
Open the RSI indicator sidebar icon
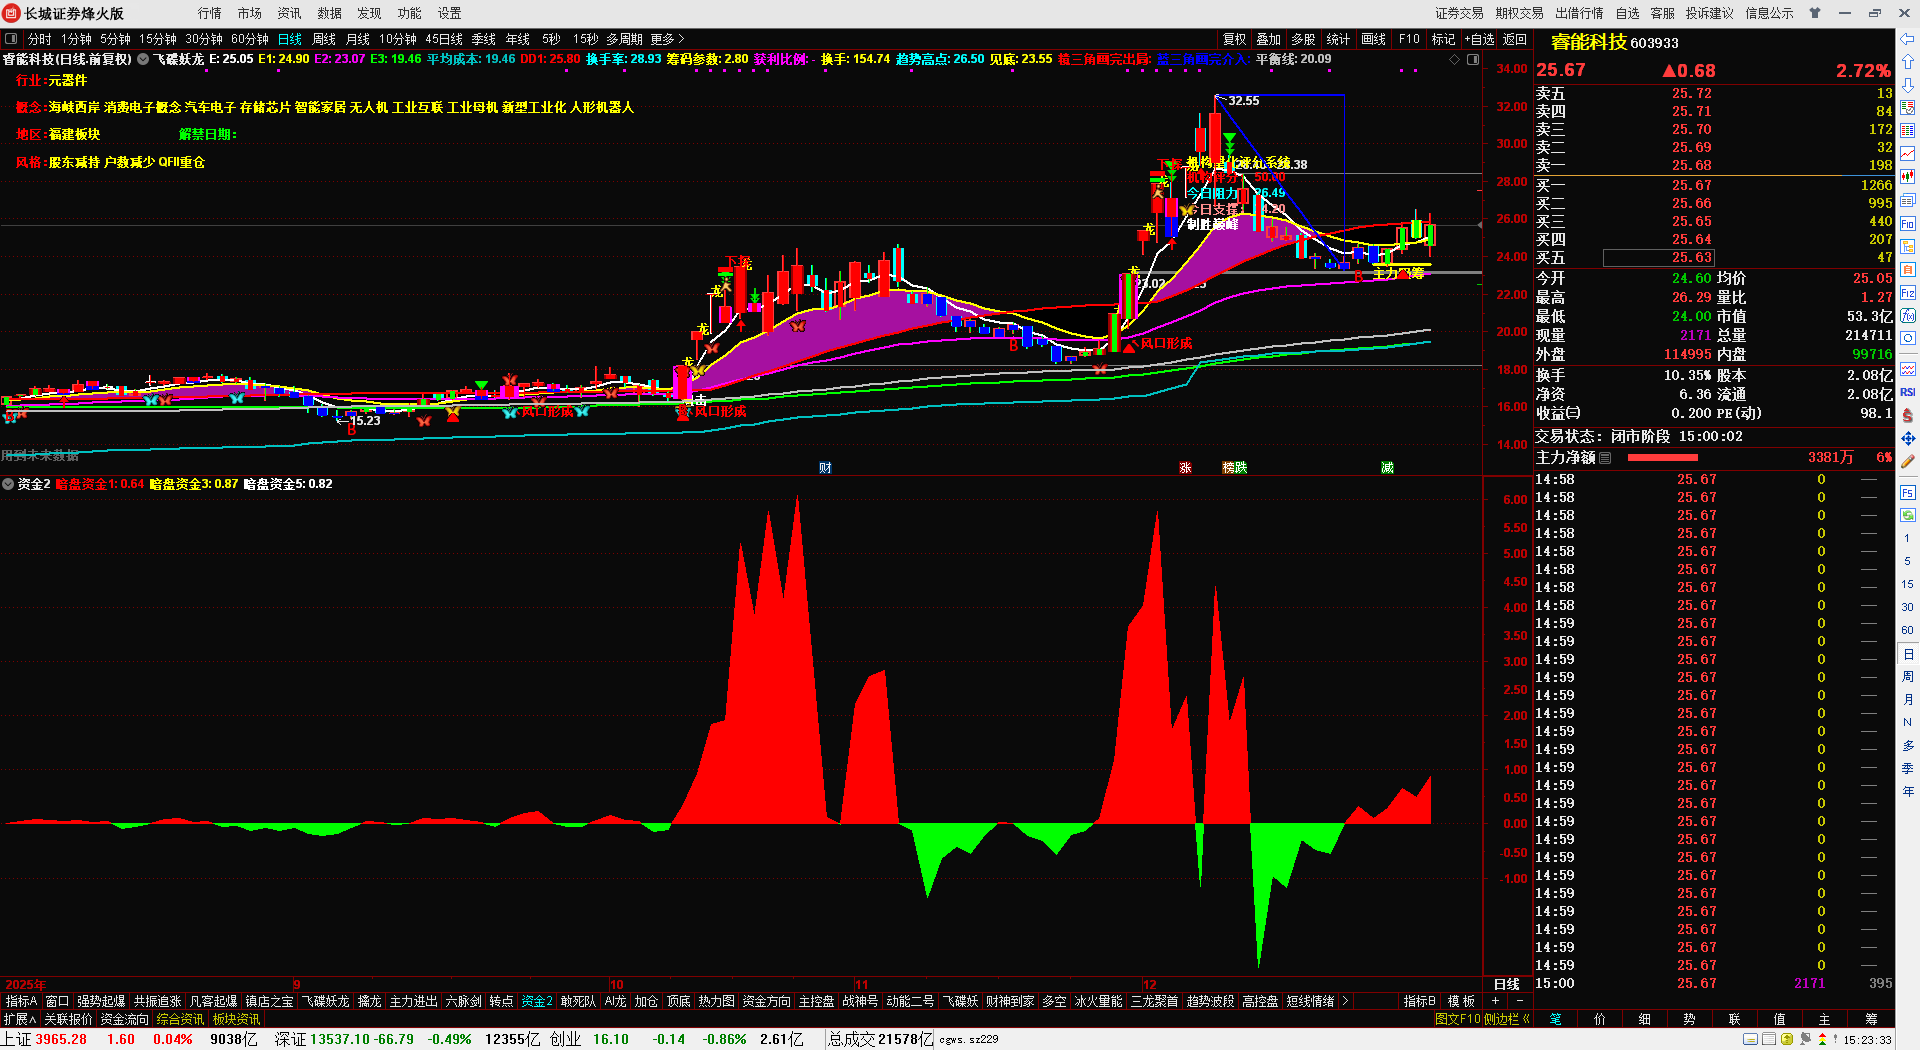point(1908,392)
